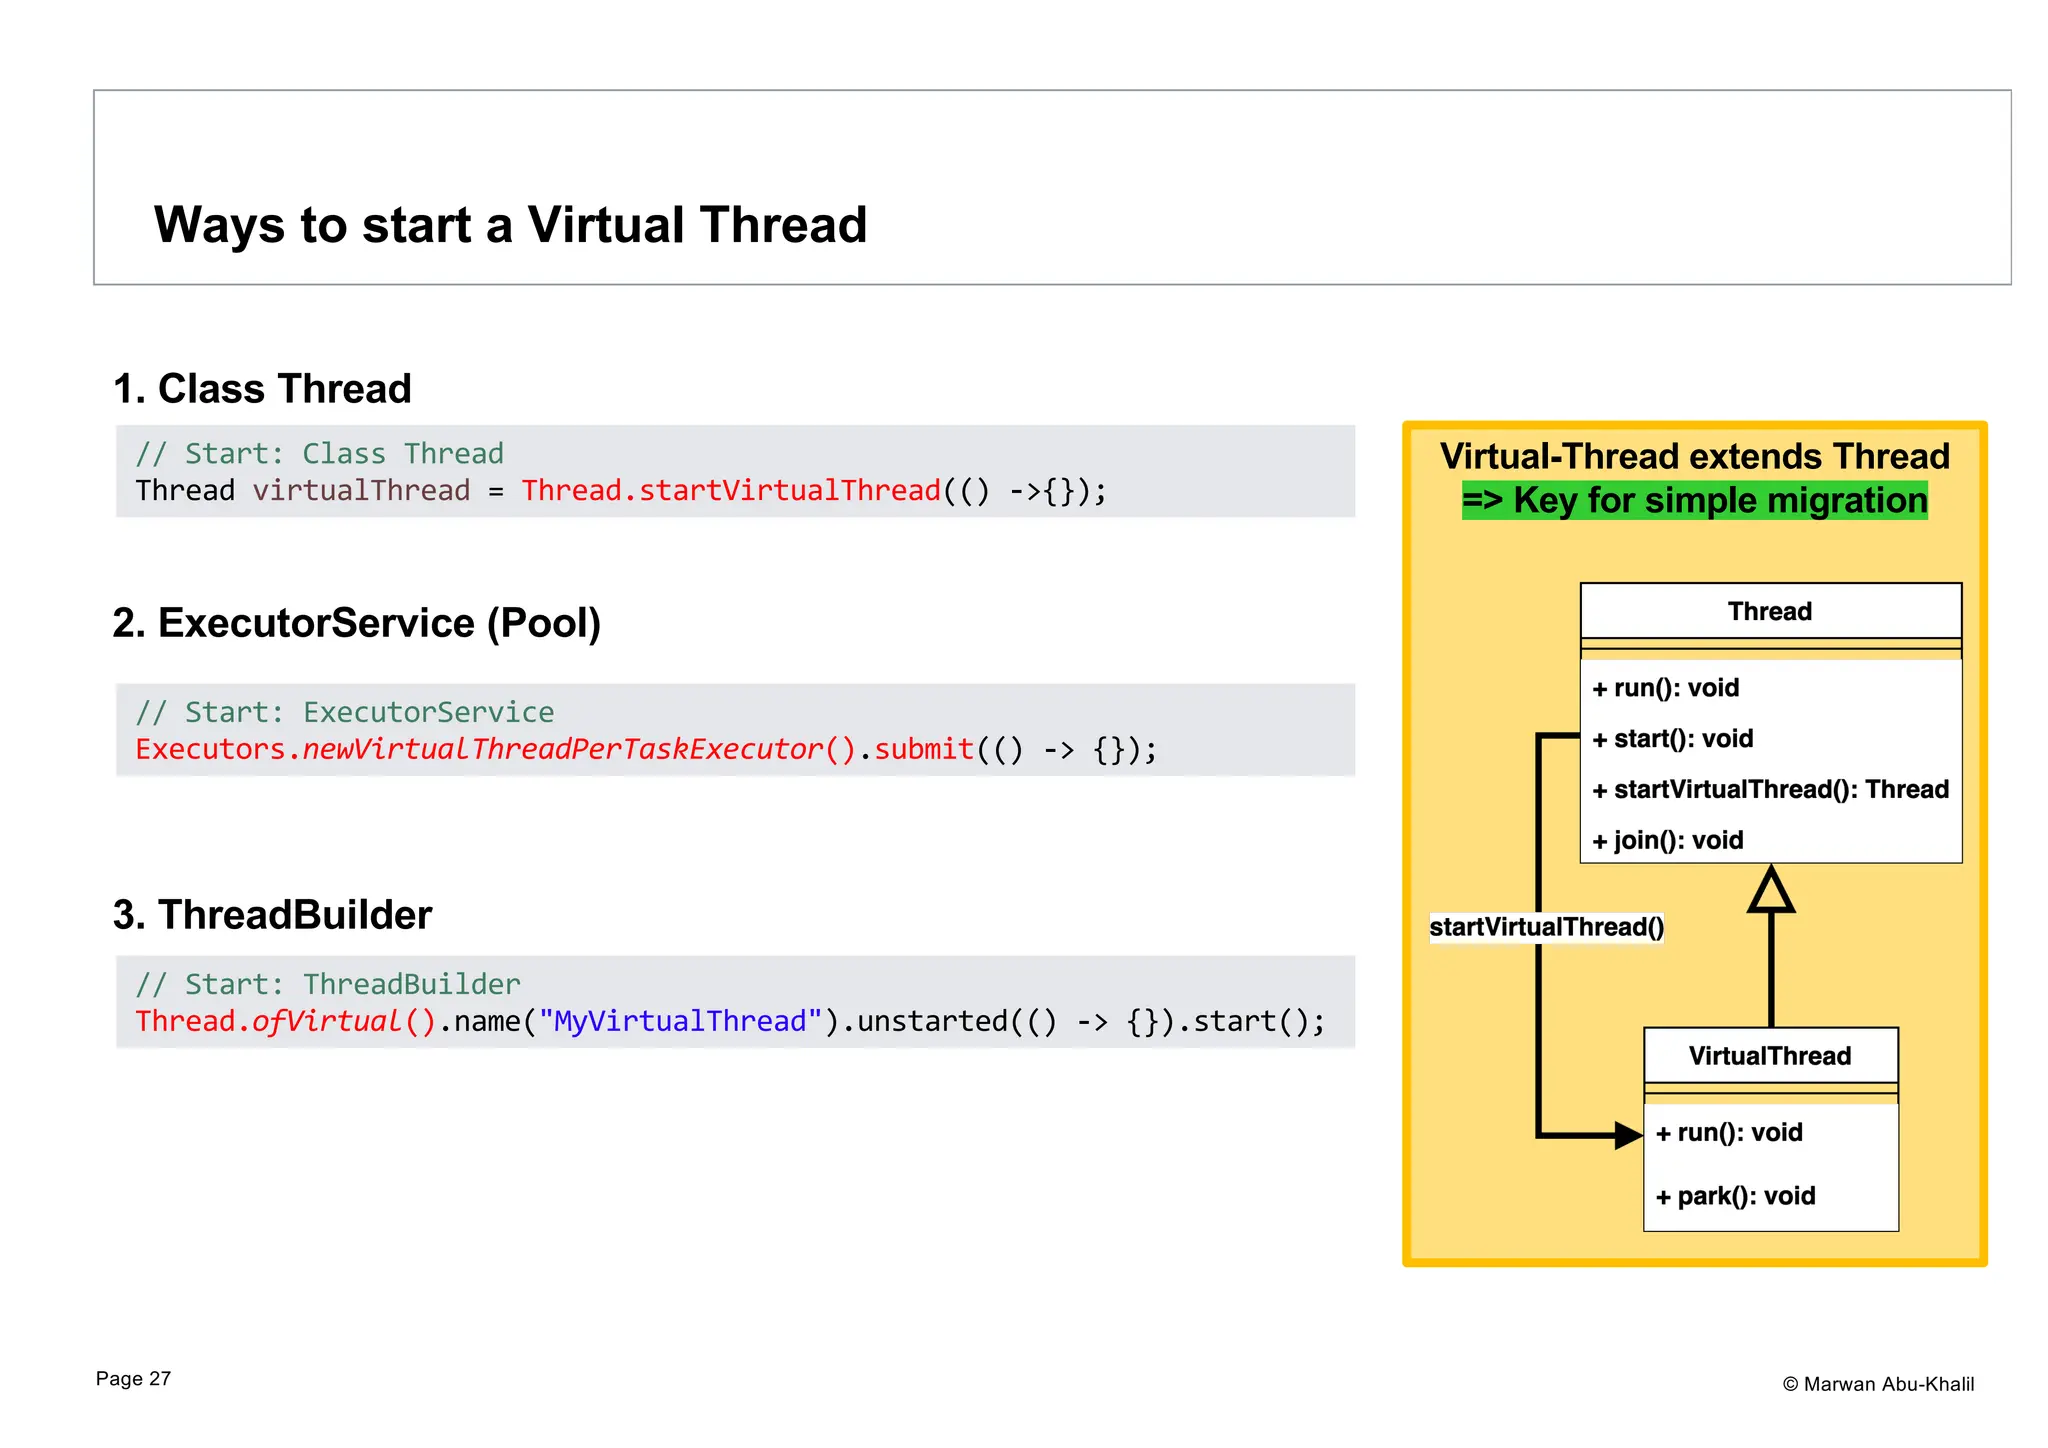
Task: Click 'newVirtualThreadPerTaskExecutor()' in the code
Action: 579,749
